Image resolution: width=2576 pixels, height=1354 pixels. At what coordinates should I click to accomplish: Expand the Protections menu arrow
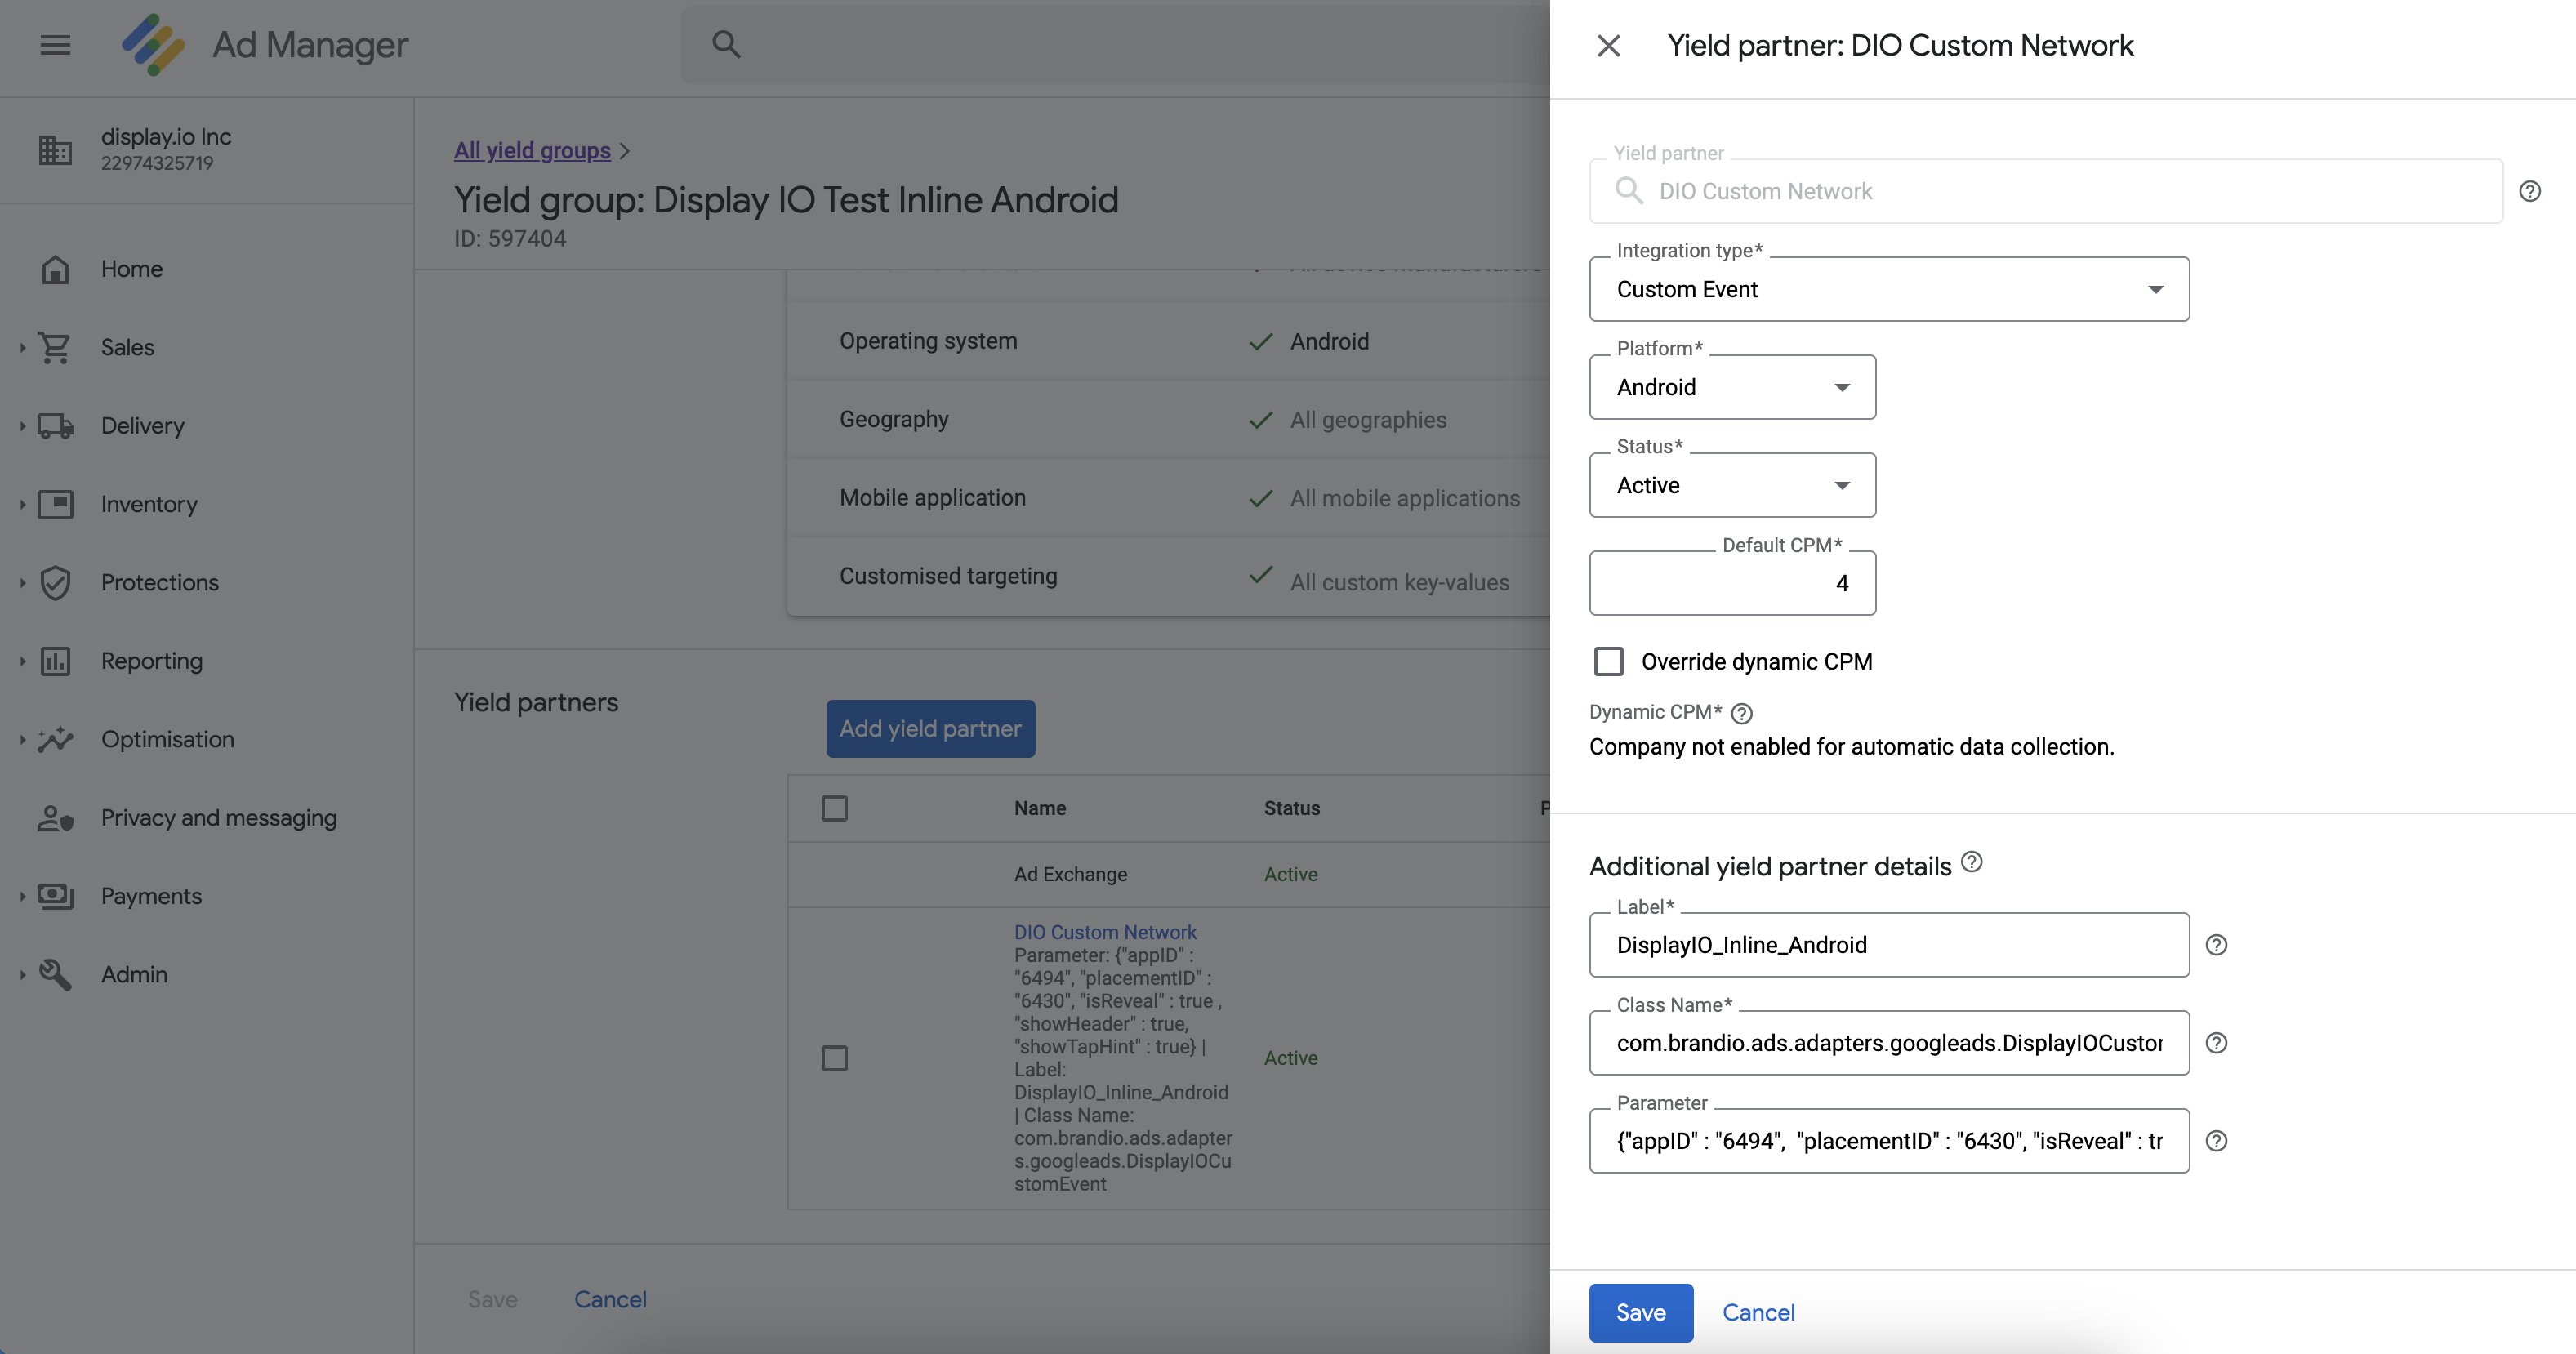pos(22,583)
